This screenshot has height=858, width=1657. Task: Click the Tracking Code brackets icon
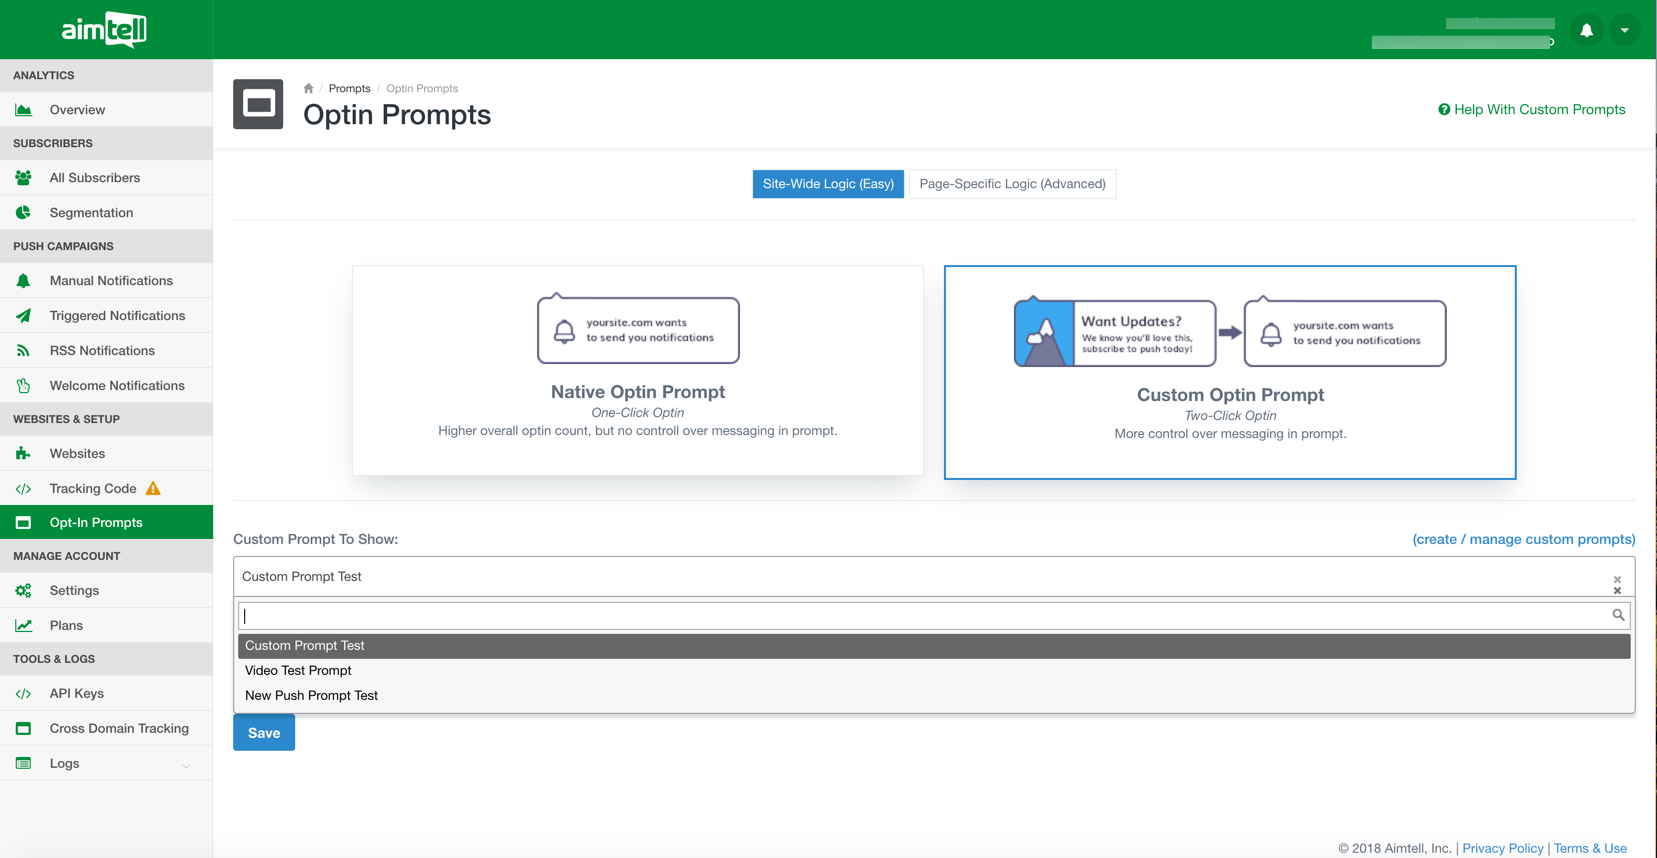(x=23, y=489)
